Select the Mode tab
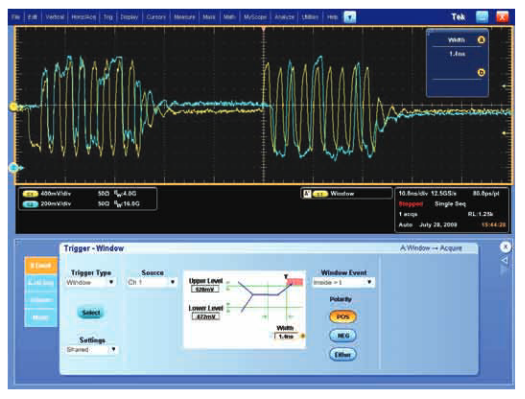The width and height of the screenshot is (525, 399). coord(41,317)
